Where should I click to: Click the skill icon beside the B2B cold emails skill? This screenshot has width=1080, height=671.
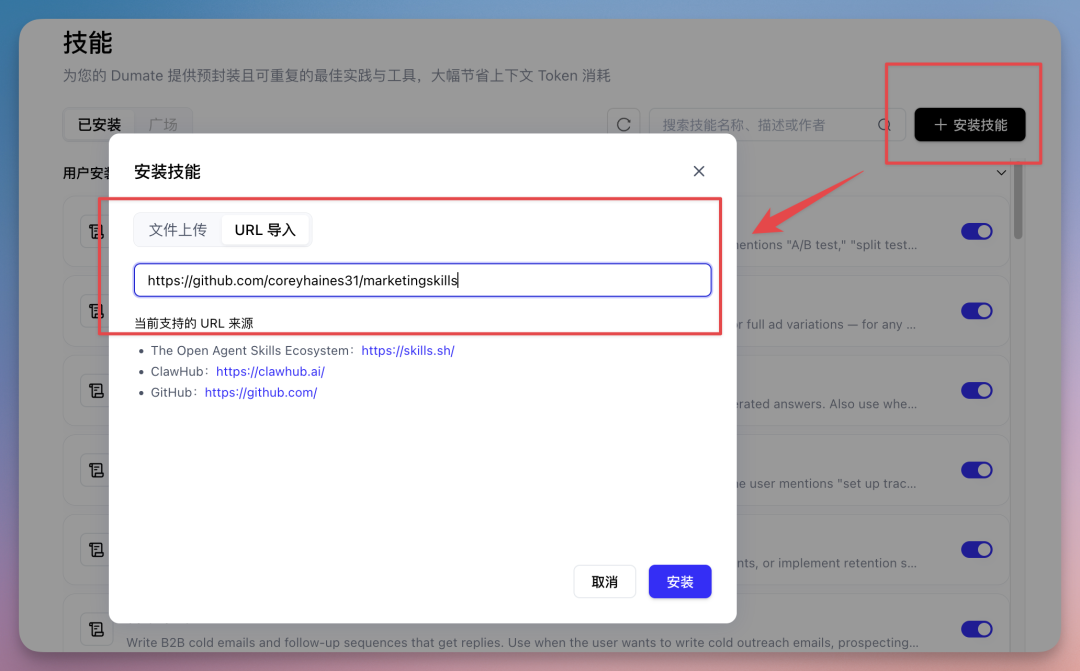pyautogui.click(x=96, y=629)
